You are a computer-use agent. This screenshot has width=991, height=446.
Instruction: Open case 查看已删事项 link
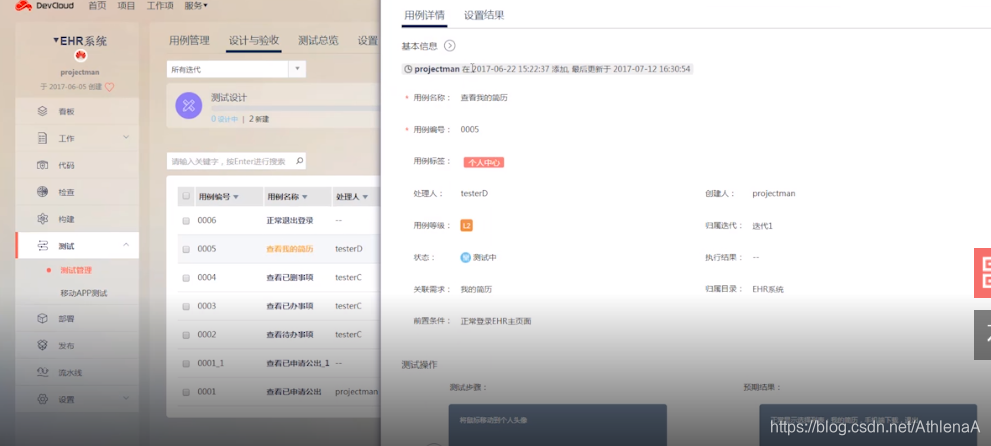(289, 277)
